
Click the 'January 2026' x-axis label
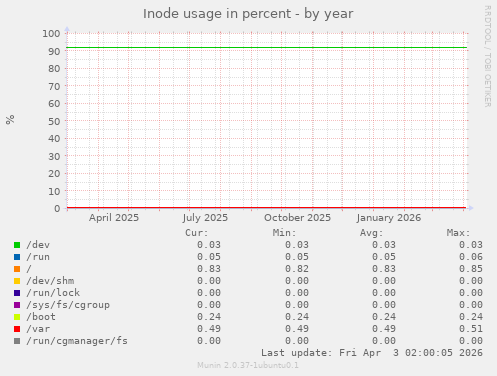(389, 218)
